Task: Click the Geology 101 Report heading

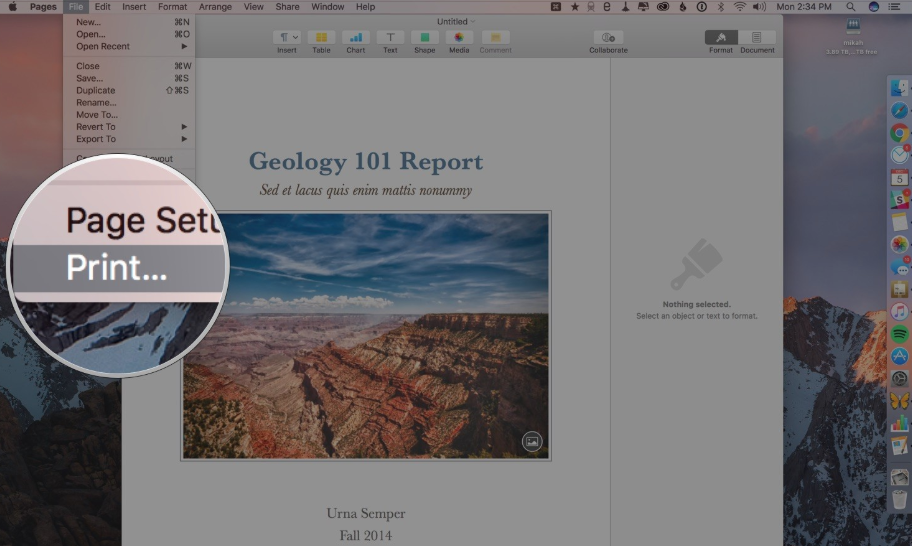Action: [366, 162]
